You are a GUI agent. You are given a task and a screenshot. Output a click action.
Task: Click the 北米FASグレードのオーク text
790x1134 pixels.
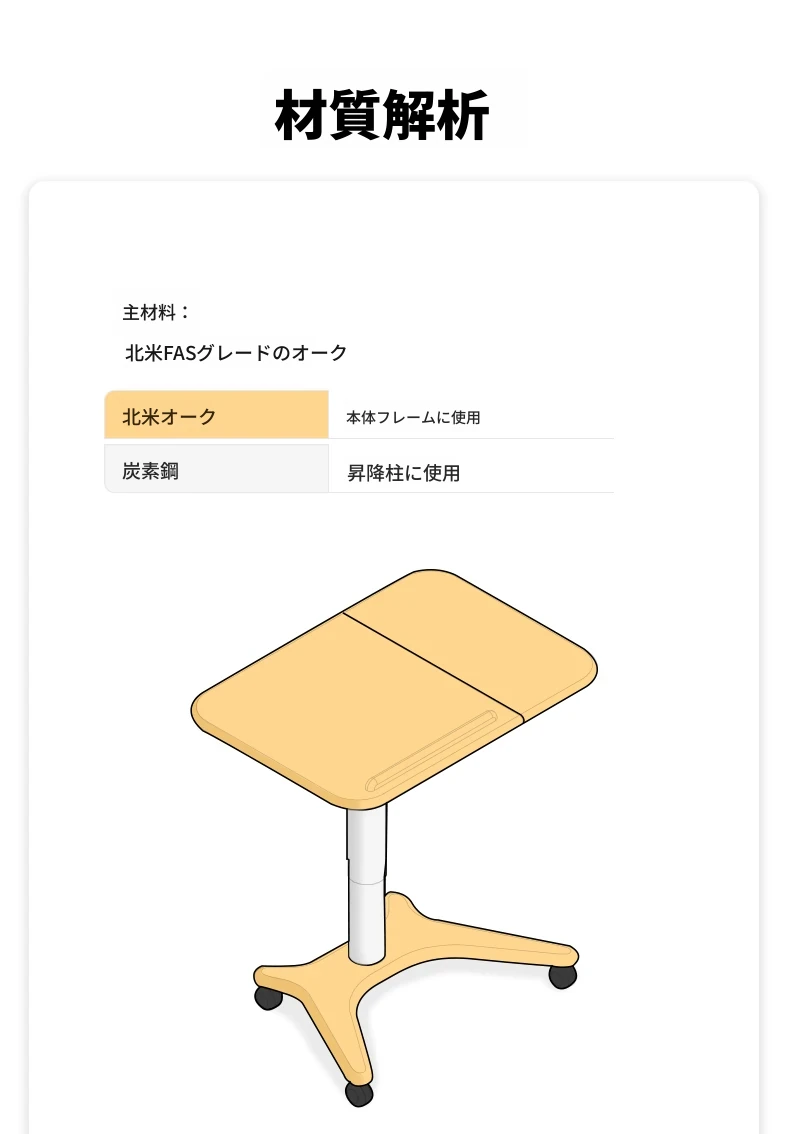(236, 352)
